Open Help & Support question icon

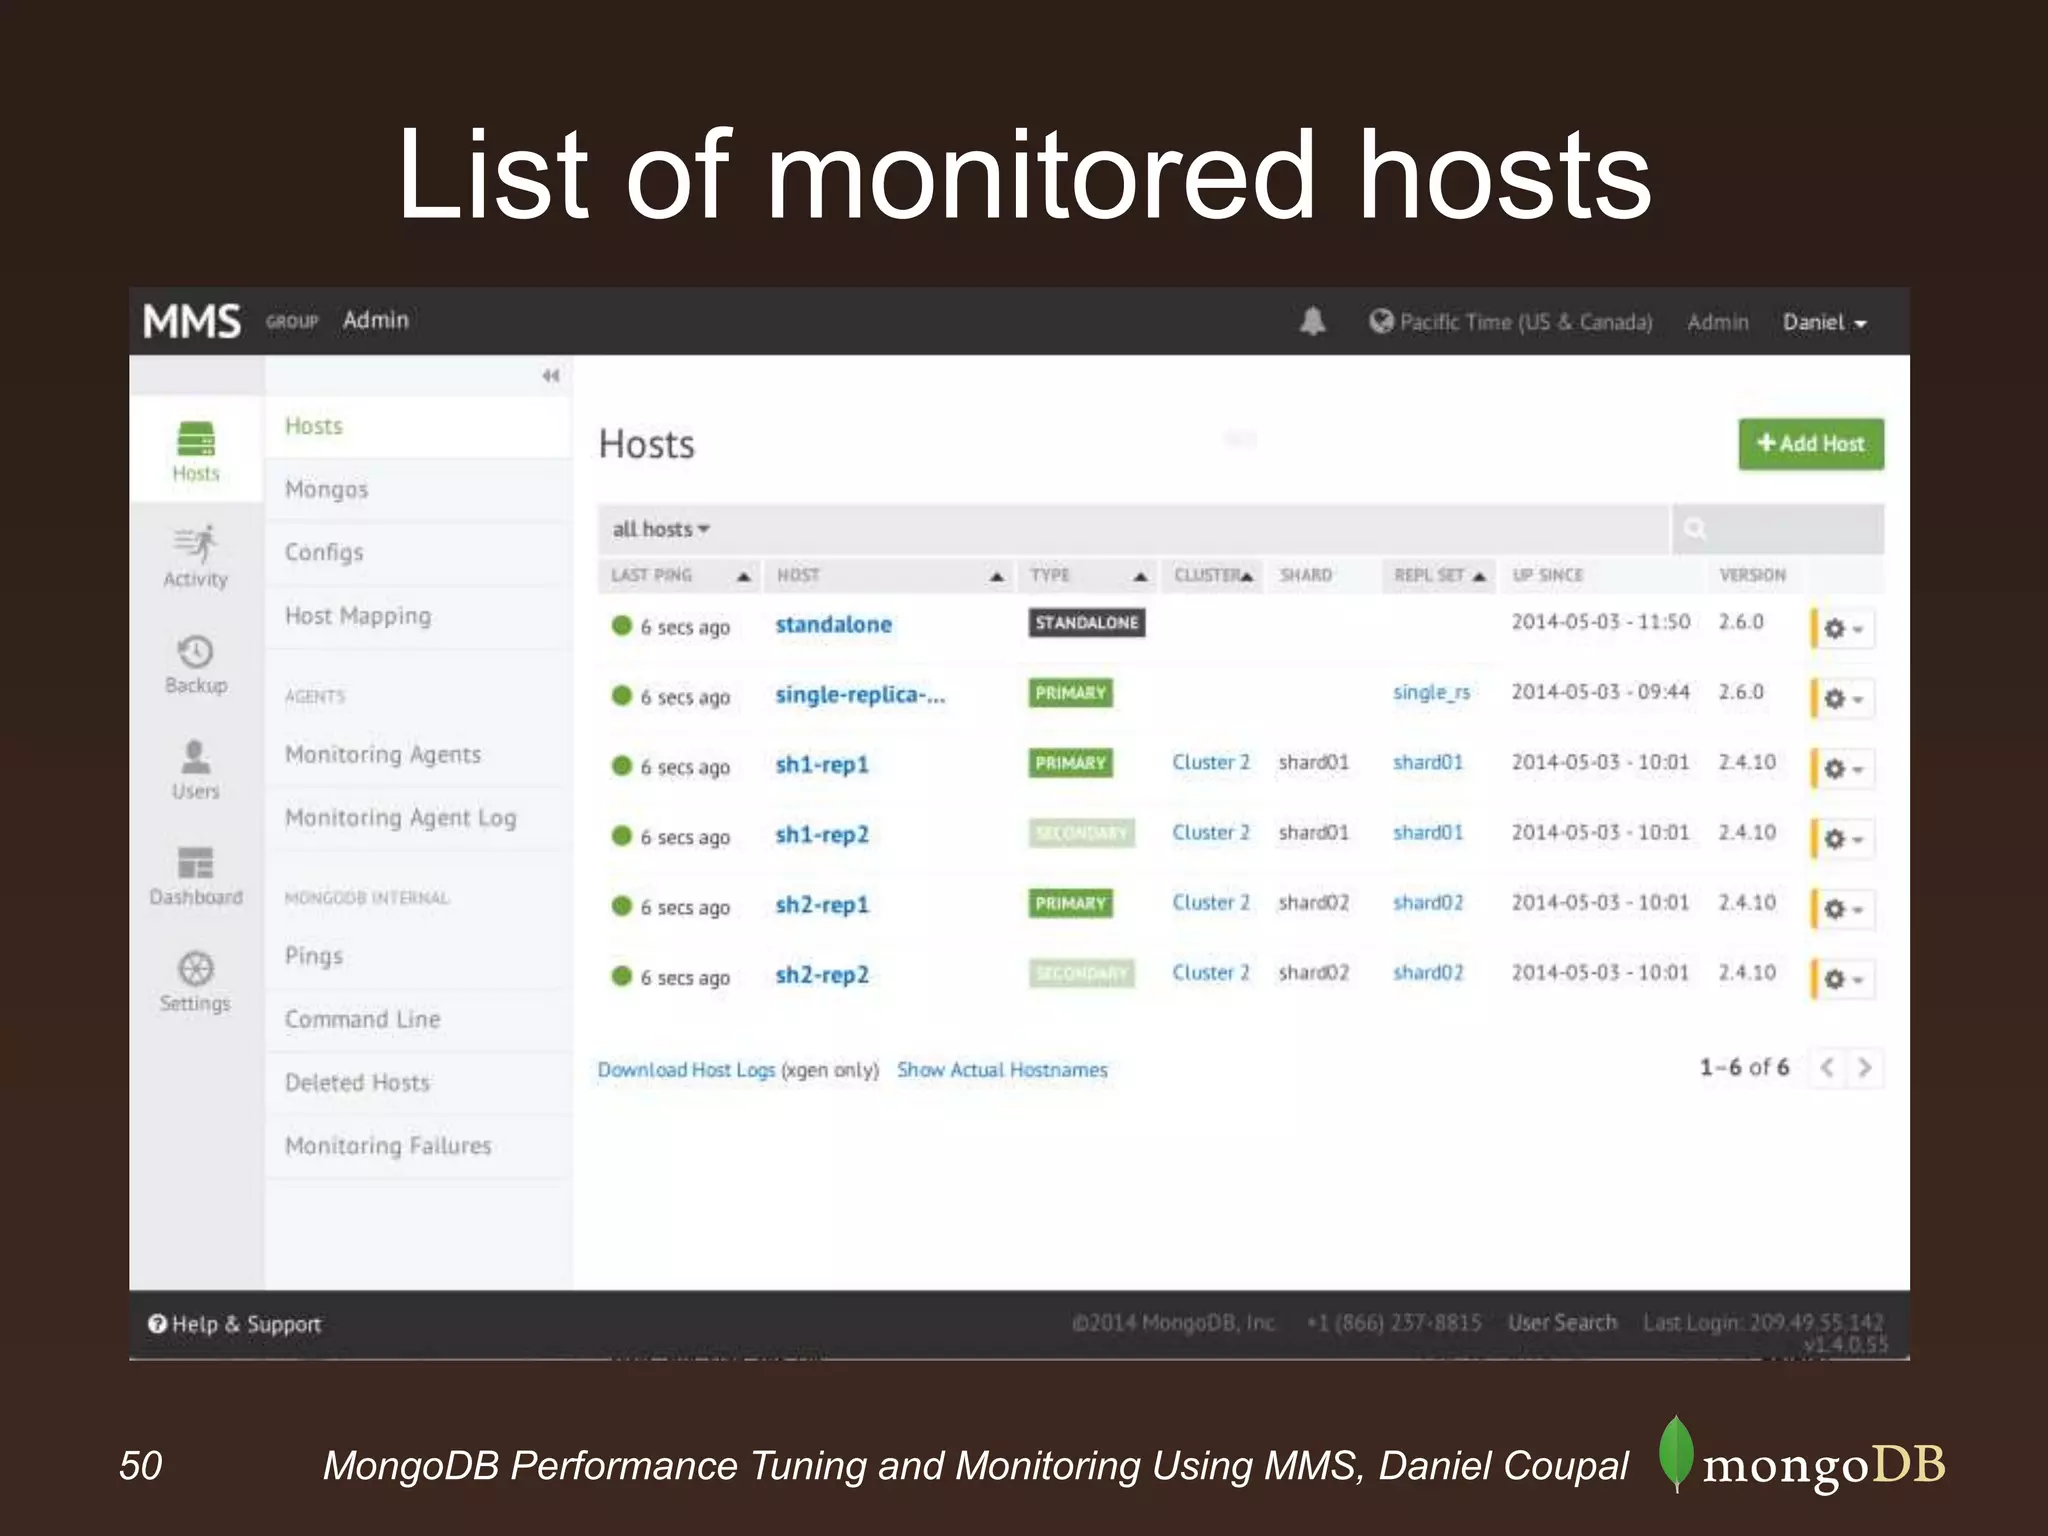(x=157, y=1324)
